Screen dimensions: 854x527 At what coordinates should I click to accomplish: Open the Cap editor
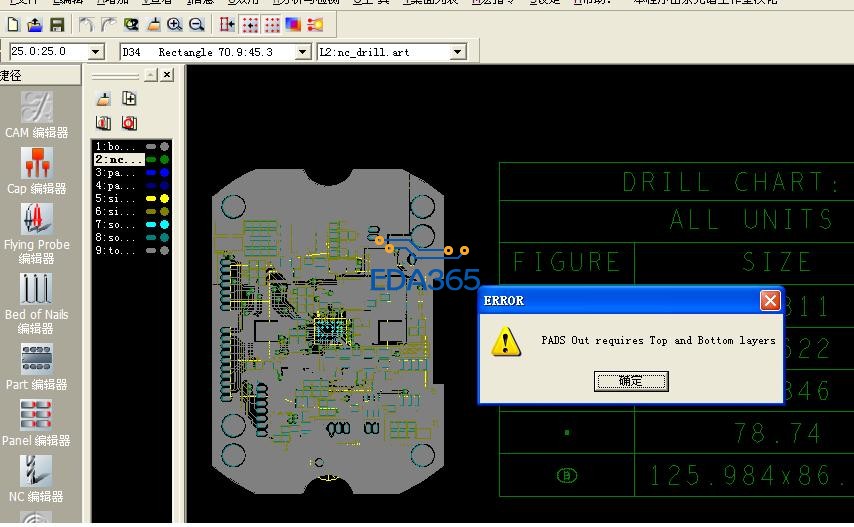(x=36, y=171)
